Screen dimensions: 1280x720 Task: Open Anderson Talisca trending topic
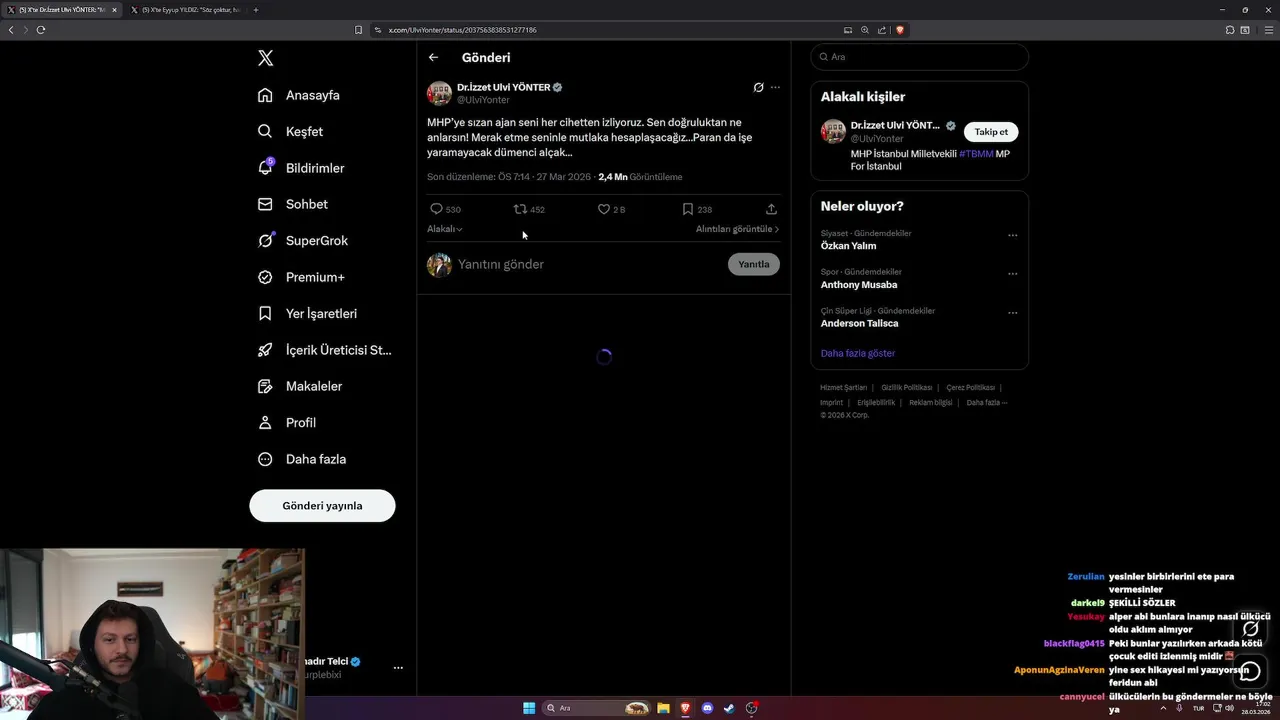coord(859,324)
